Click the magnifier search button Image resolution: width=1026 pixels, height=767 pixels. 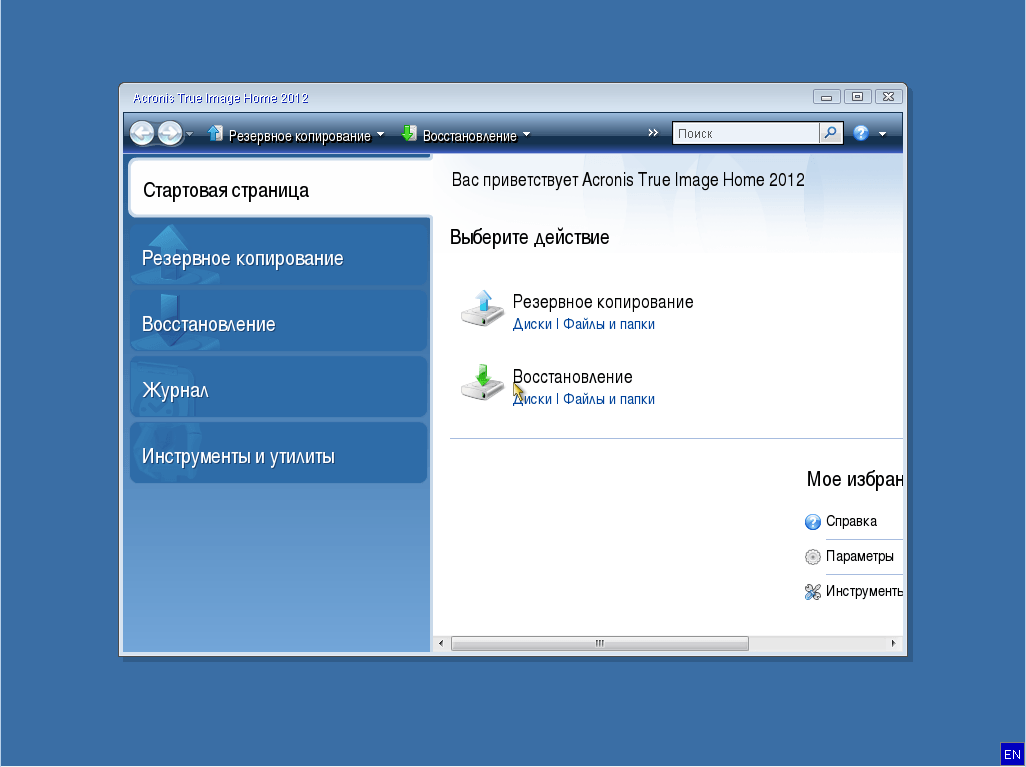pos(830,134)
